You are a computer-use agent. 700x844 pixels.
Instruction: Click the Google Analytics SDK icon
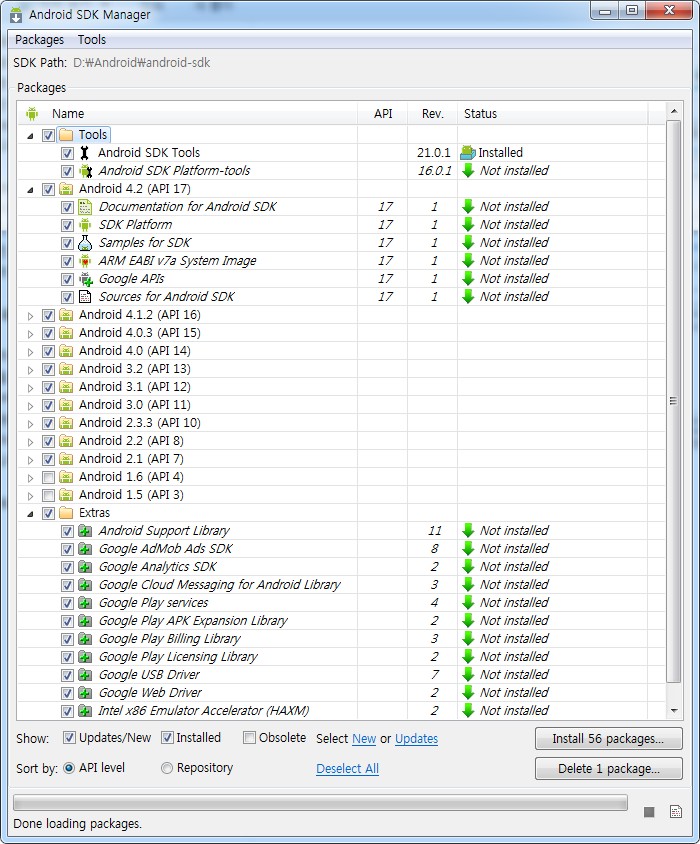point(85,567)
